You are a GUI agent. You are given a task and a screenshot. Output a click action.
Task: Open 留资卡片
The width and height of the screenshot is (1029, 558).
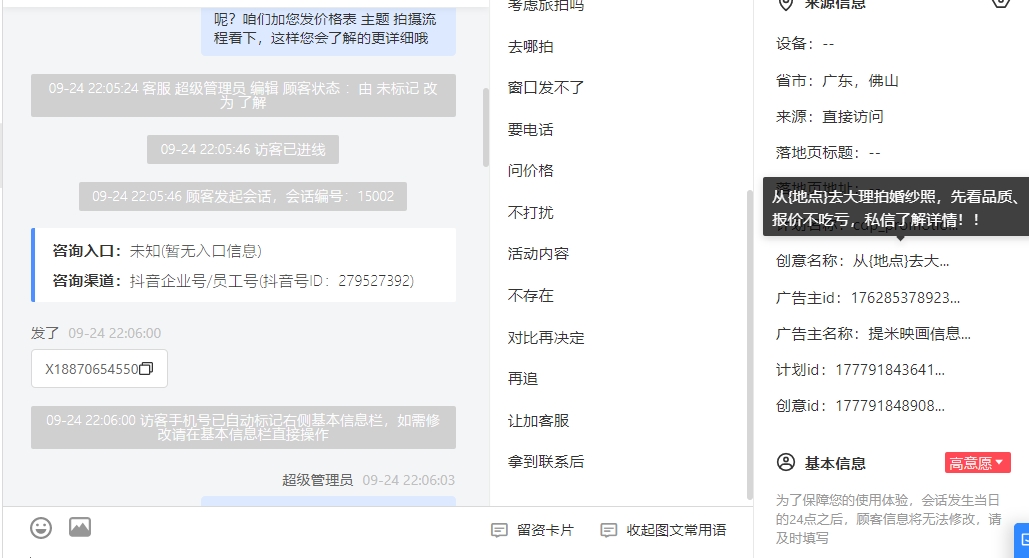pyautogui.click(x=545, y=530)
